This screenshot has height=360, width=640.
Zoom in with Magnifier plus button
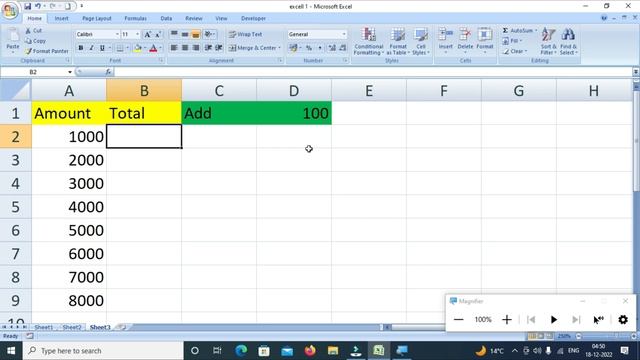(x=507, y=320)
